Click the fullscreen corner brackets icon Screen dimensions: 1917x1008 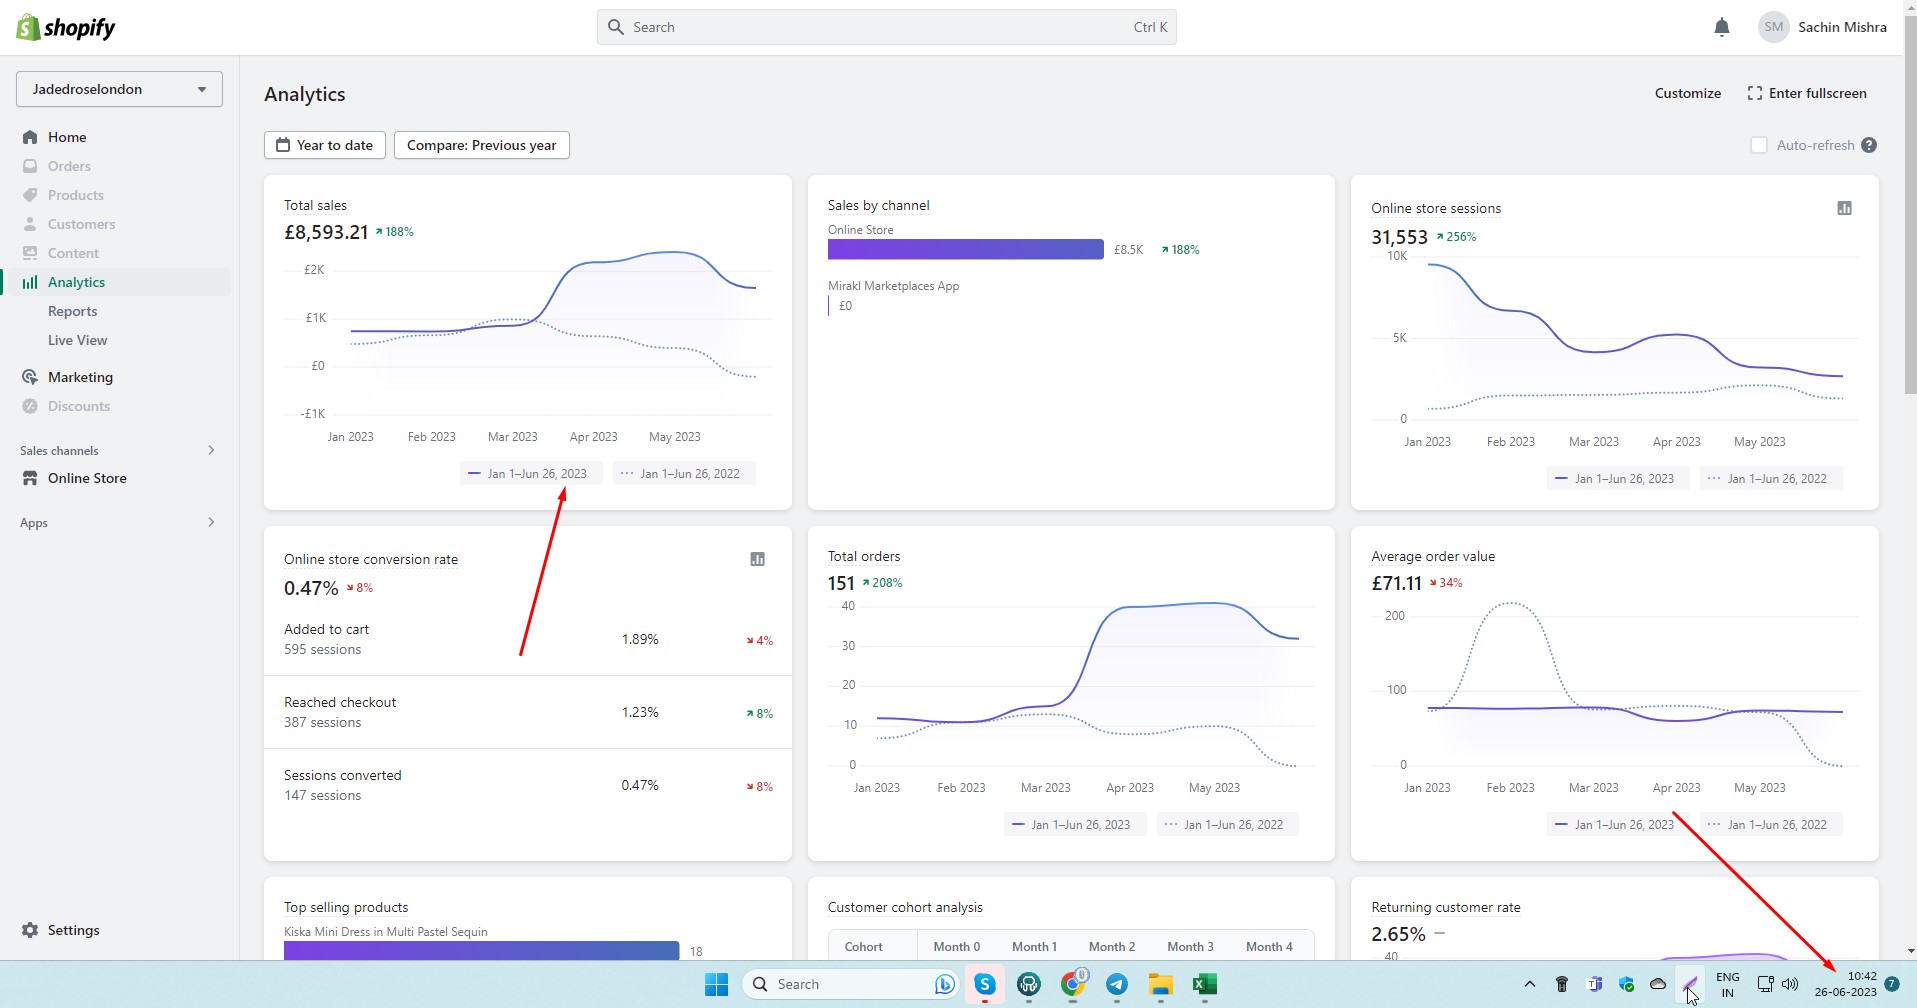[1754, 93]
